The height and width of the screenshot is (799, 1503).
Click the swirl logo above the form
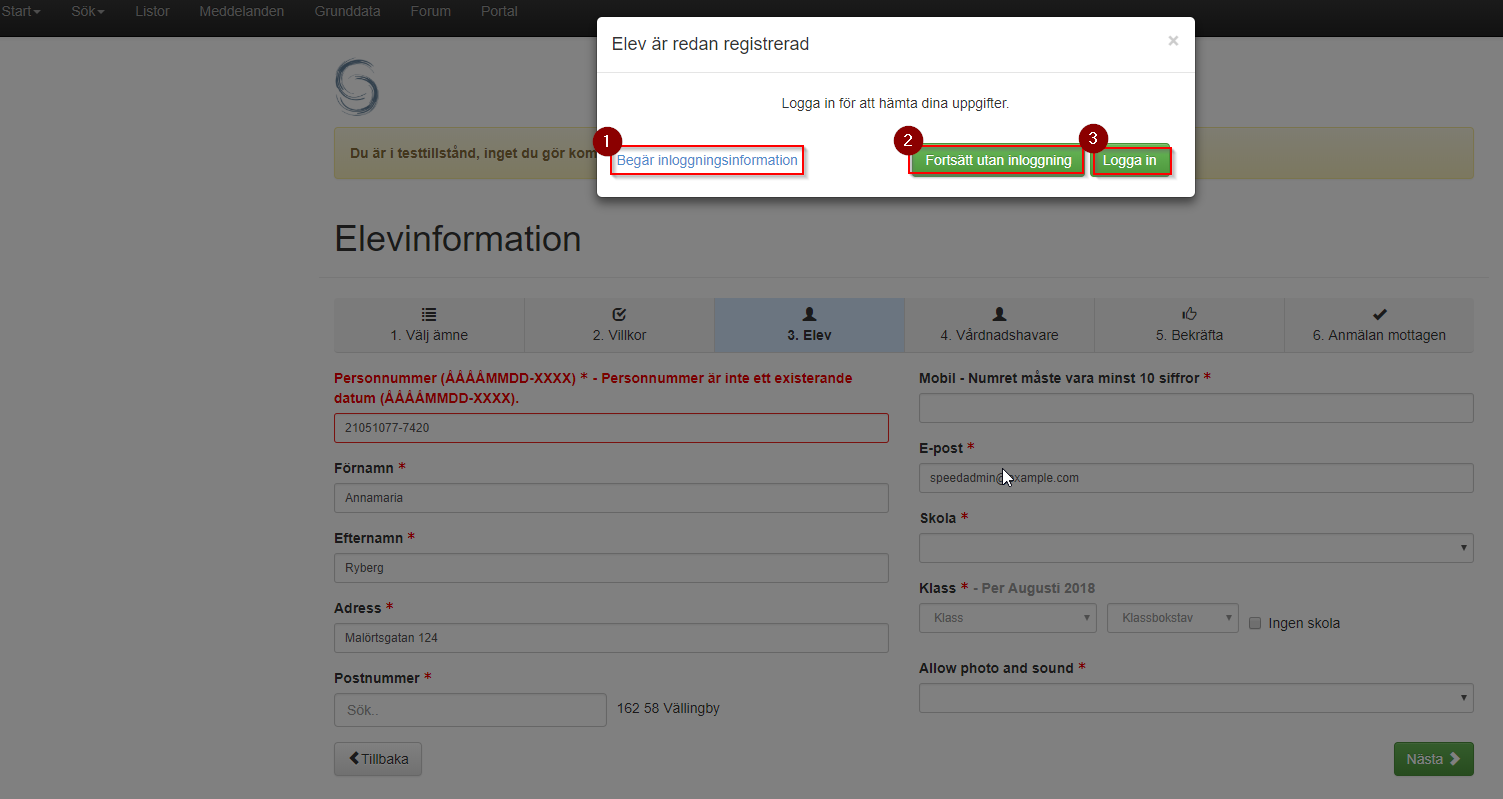(x=357, y=87)
